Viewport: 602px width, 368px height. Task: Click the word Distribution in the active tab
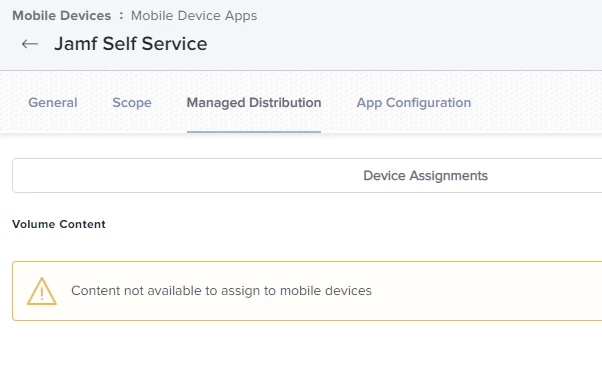[x=285, y=103]
